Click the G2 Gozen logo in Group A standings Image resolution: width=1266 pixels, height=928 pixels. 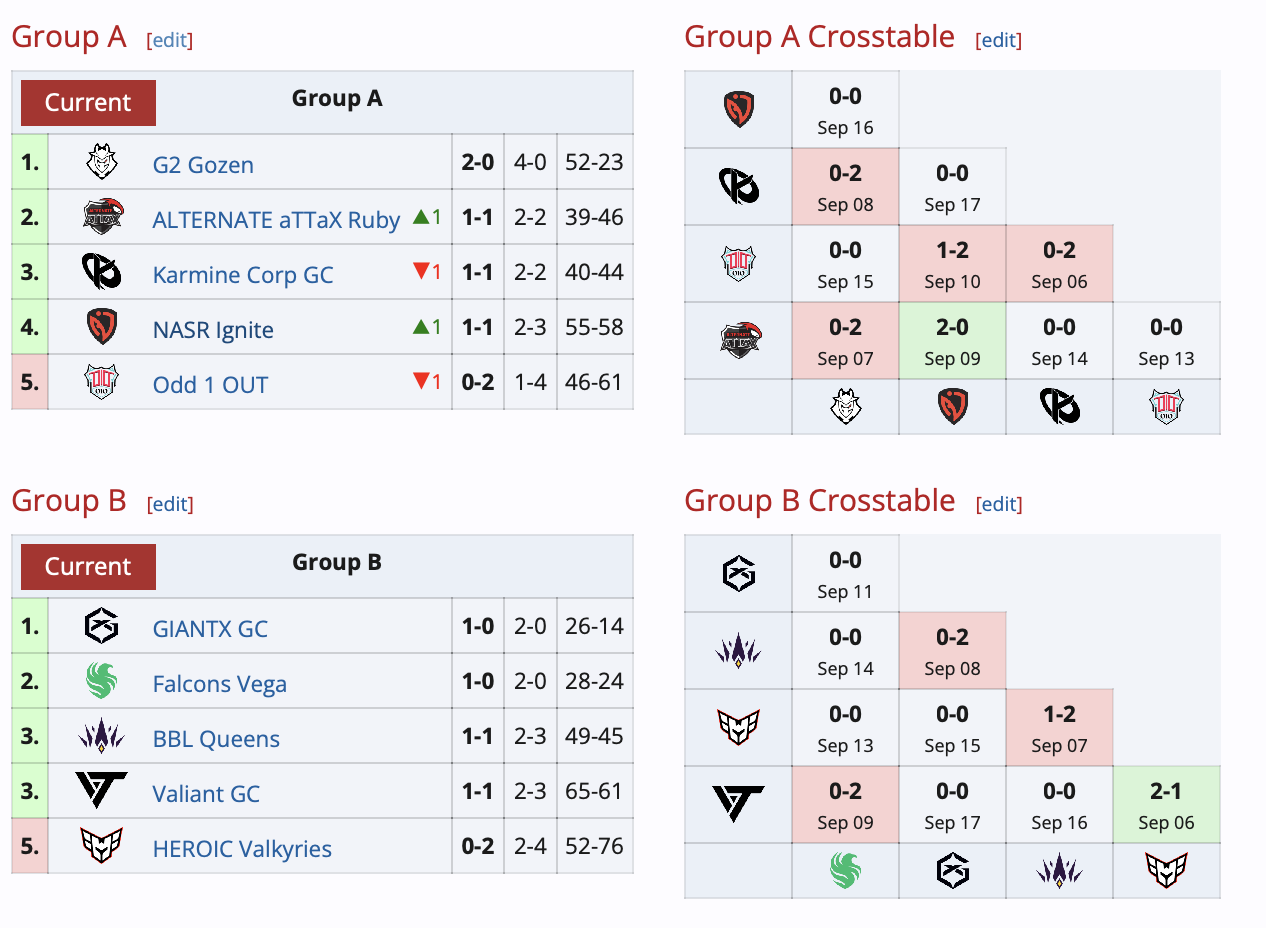coord(101,162)
